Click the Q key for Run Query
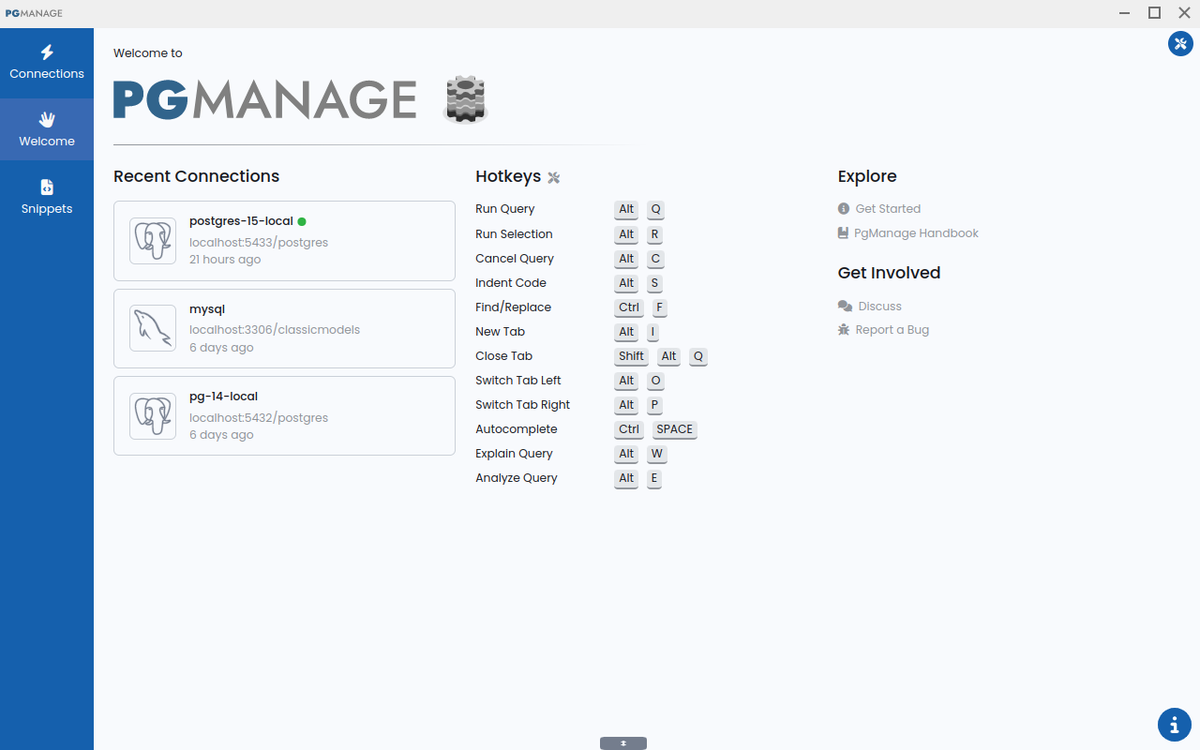 coord(655,210)
